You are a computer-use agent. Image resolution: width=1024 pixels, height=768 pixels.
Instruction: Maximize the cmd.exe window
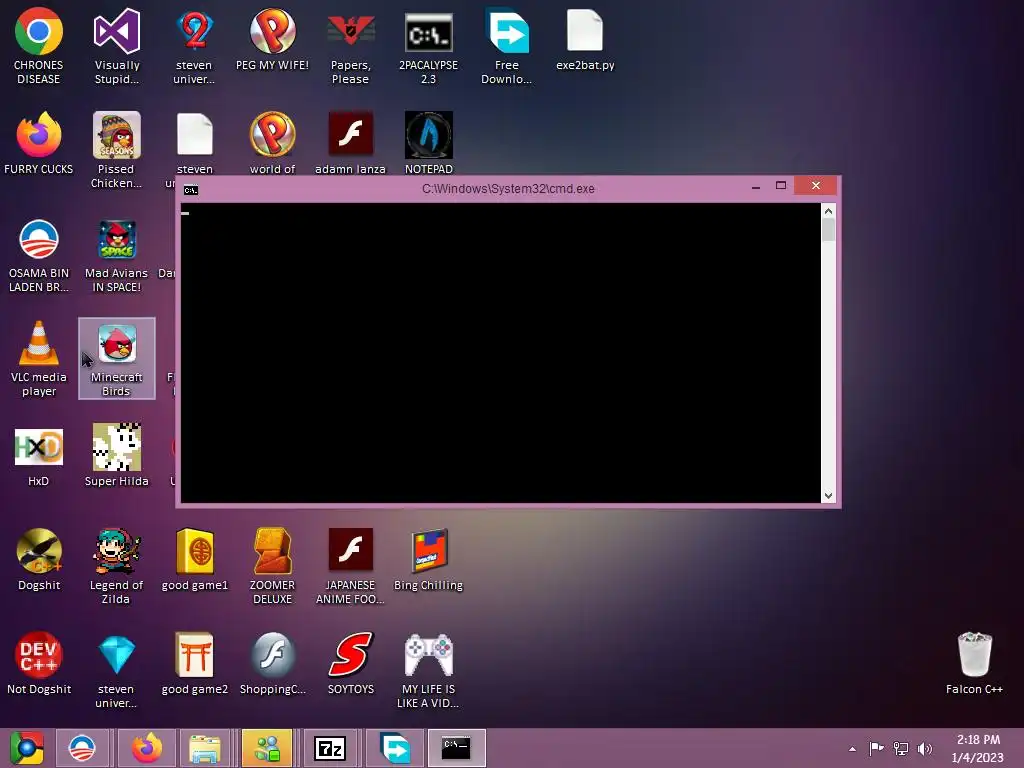point(780,186)
